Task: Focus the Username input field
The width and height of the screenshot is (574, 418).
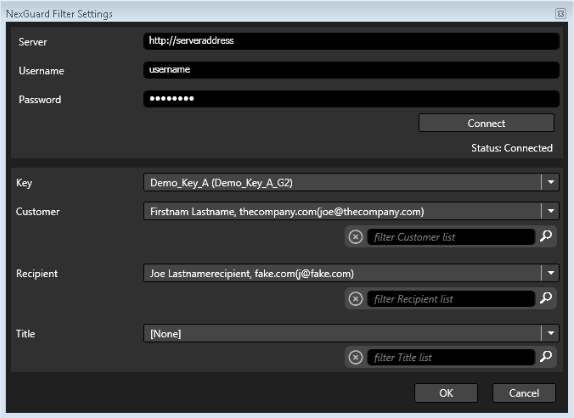Action: point(351,70)
